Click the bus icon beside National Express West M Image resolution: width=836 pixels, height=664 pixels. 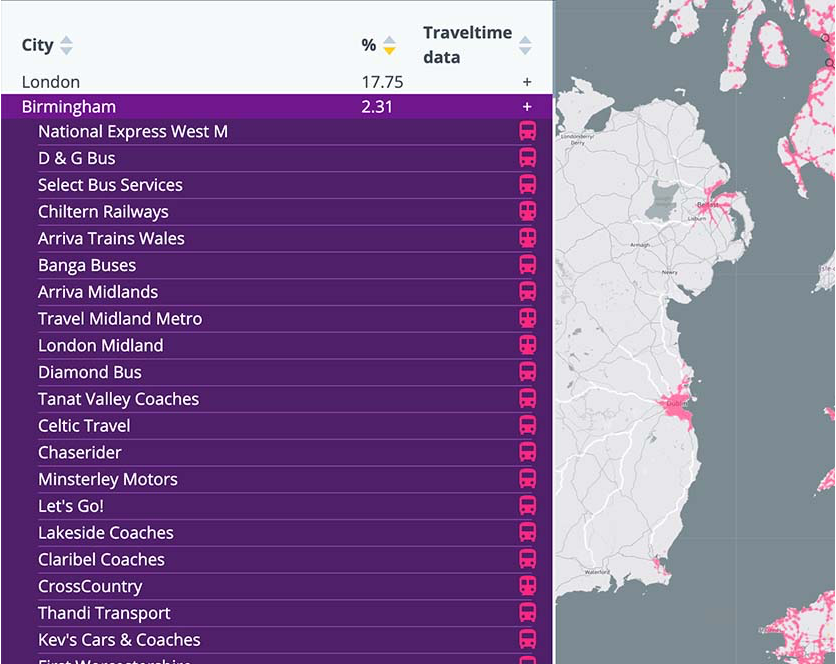coord(527,131)
